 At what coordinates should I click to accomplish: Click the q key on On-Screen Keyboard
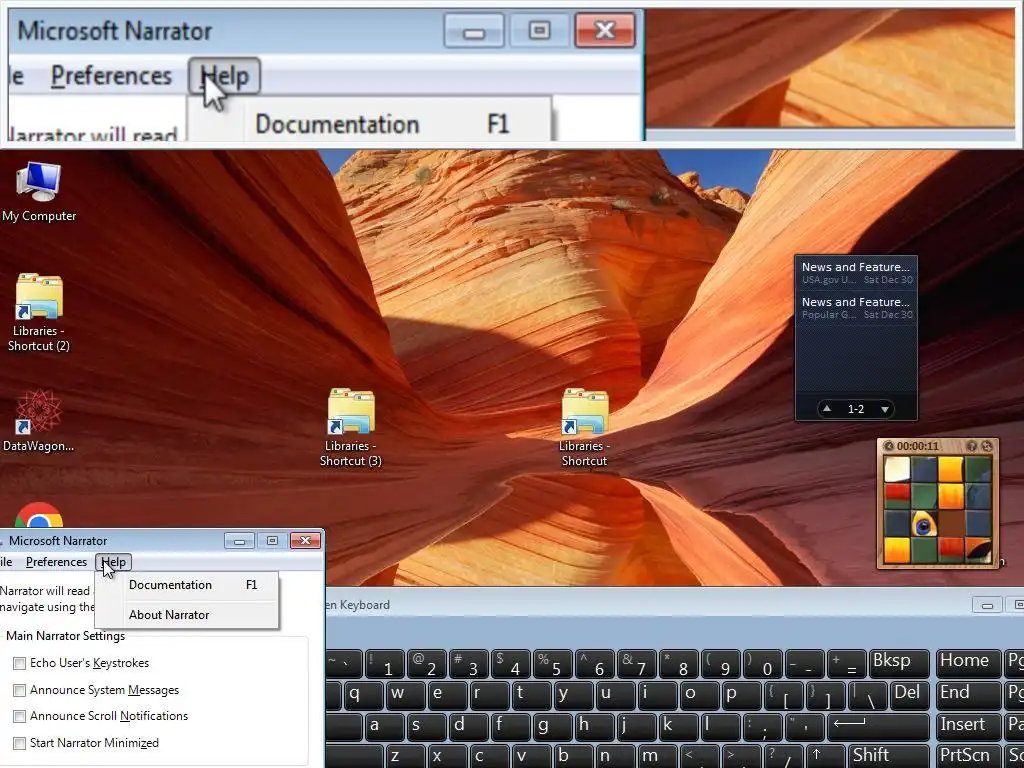(362, 696)
